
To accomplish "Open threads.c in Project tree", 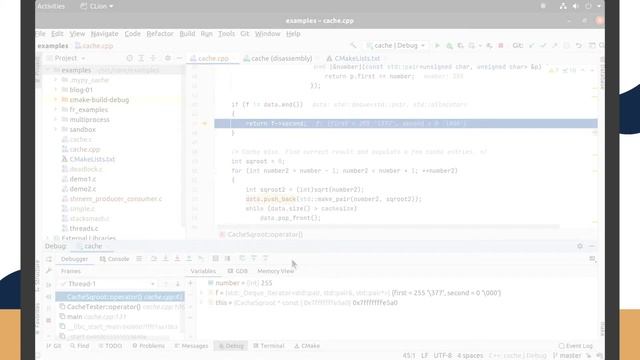I will 84,229.
